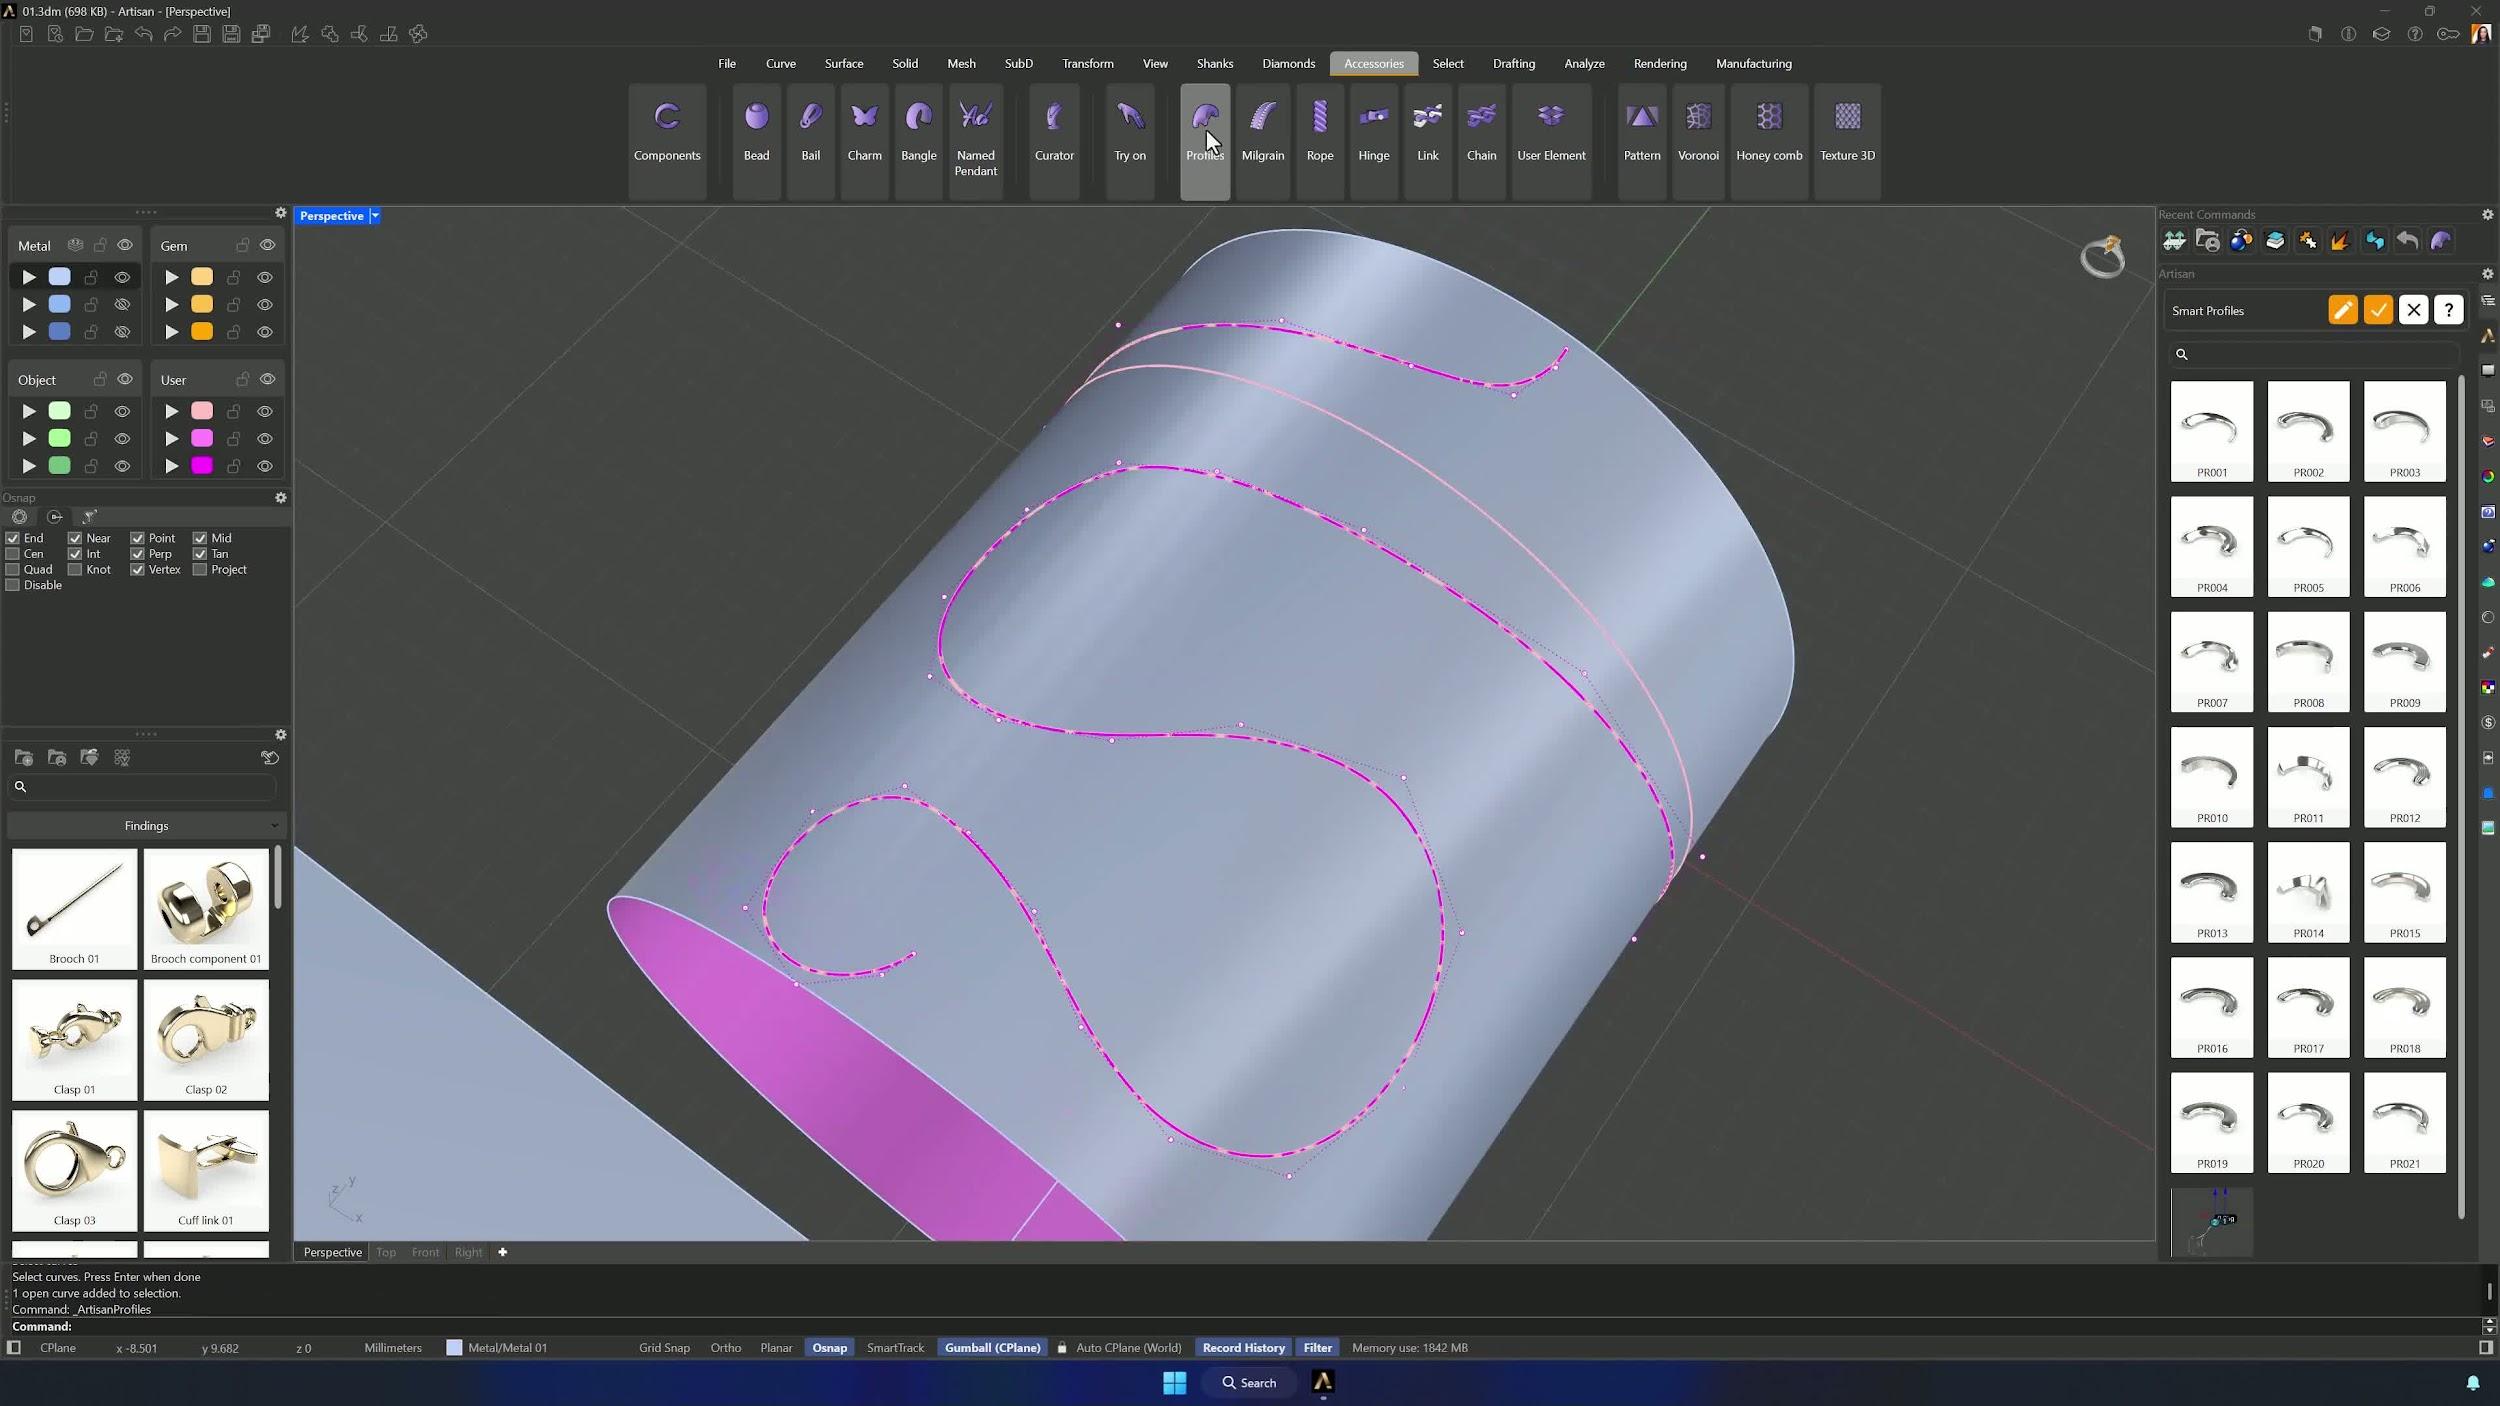Click the Smart Profiles search field

[x=2314, y=354]
